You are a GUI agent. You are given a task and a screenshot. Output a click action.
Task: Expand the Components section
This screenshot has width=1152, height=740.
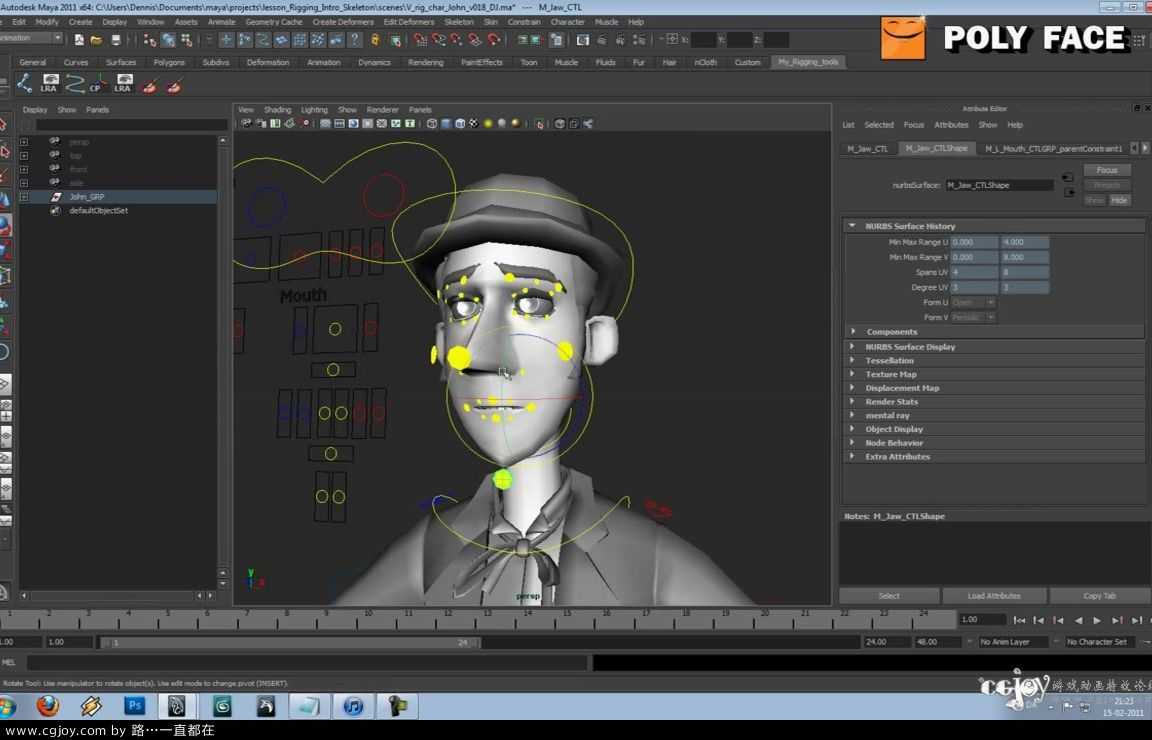point(852,331)
